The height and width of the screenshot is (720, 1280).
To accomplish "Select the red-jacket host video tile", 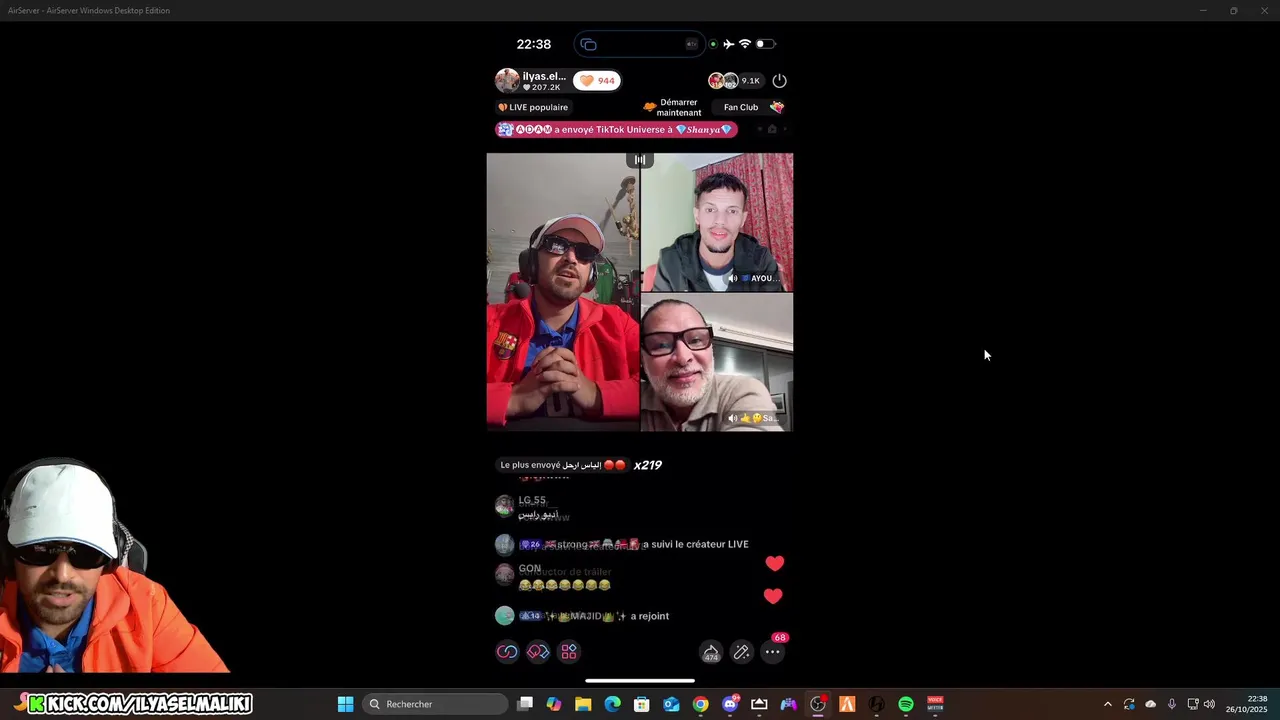I will (563, 292).
